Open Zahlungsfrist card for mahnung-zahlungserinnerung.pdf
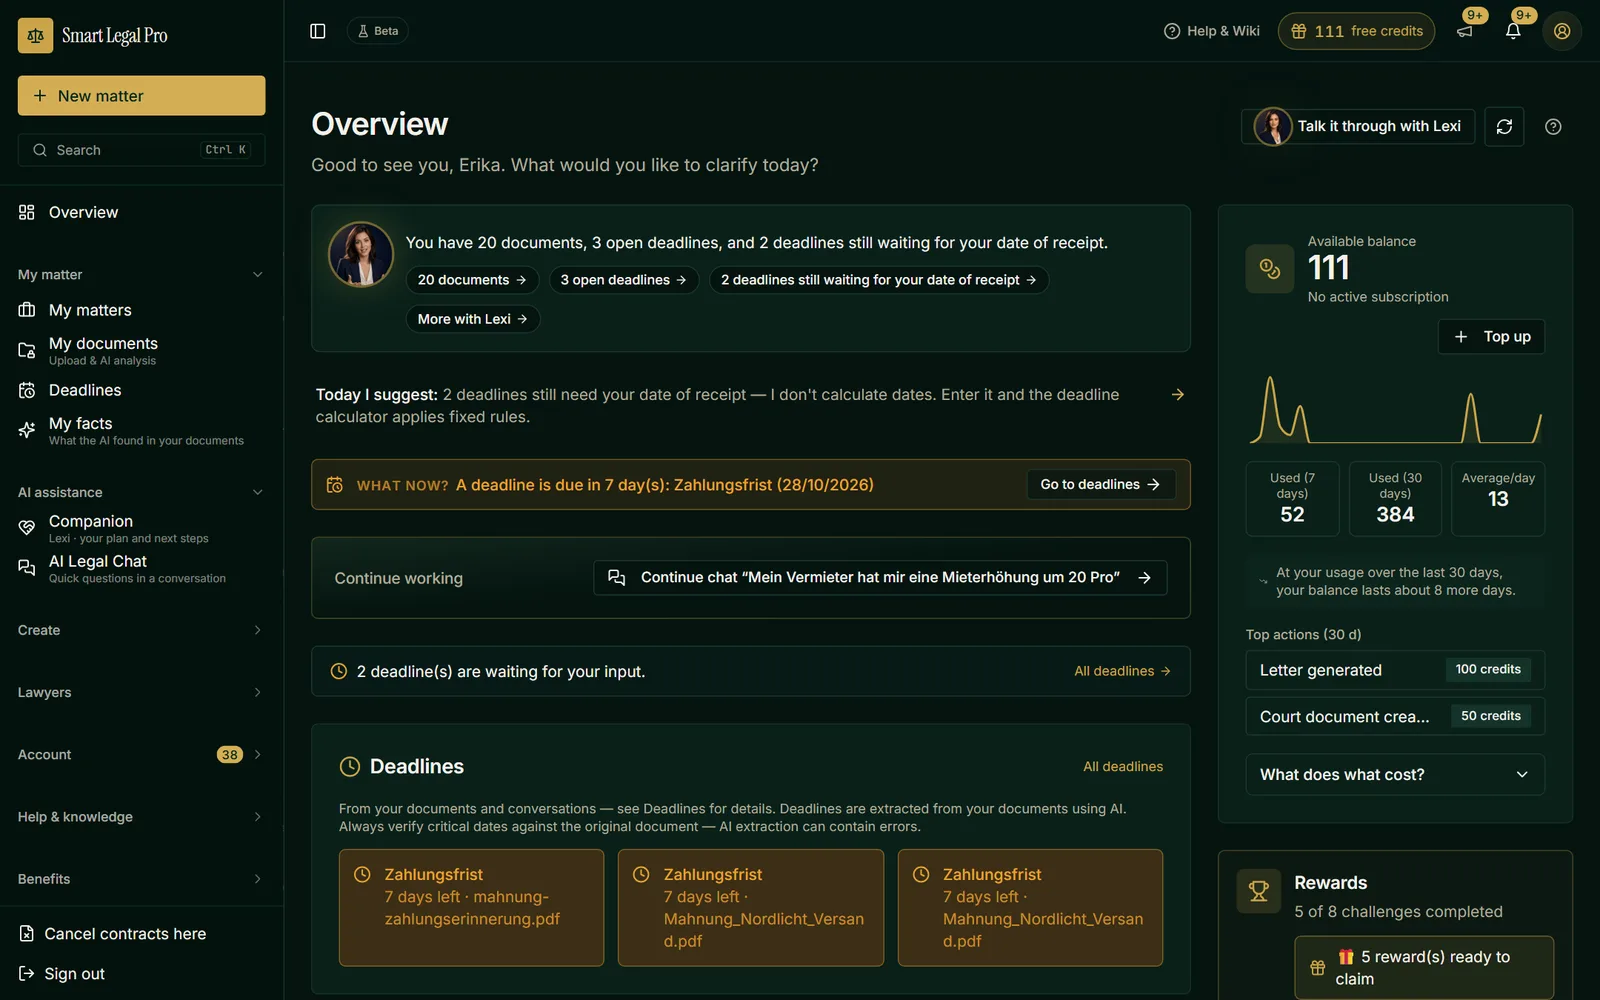 coord(471,908)
